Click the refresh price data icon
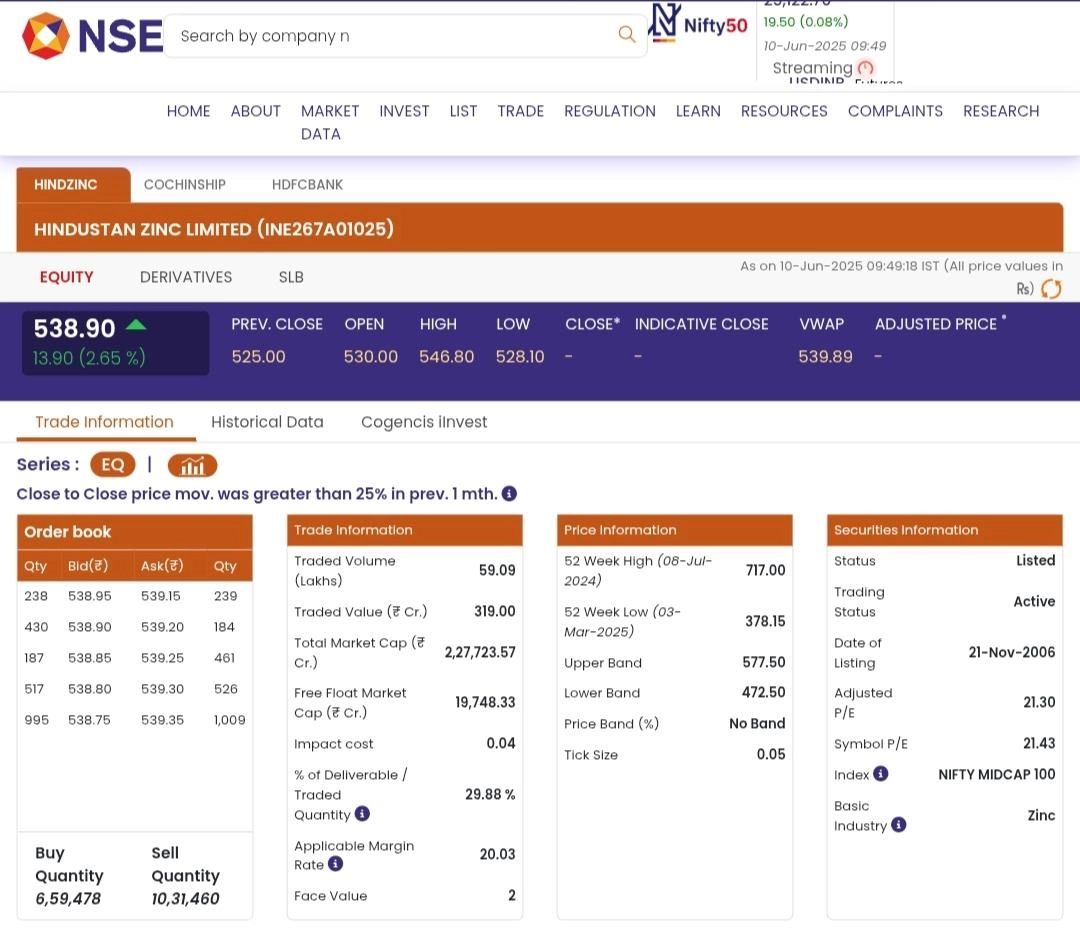Image resolution: width=1080 pixels, height=943 pixels. [1051, 289]
